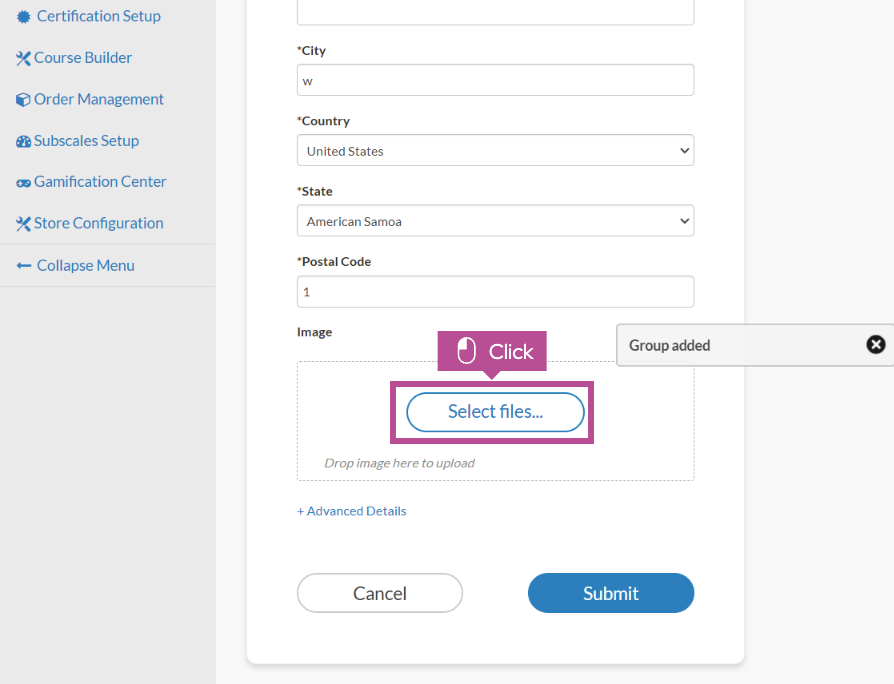Dismiss the Group added notification

click(x=876, y=344)
